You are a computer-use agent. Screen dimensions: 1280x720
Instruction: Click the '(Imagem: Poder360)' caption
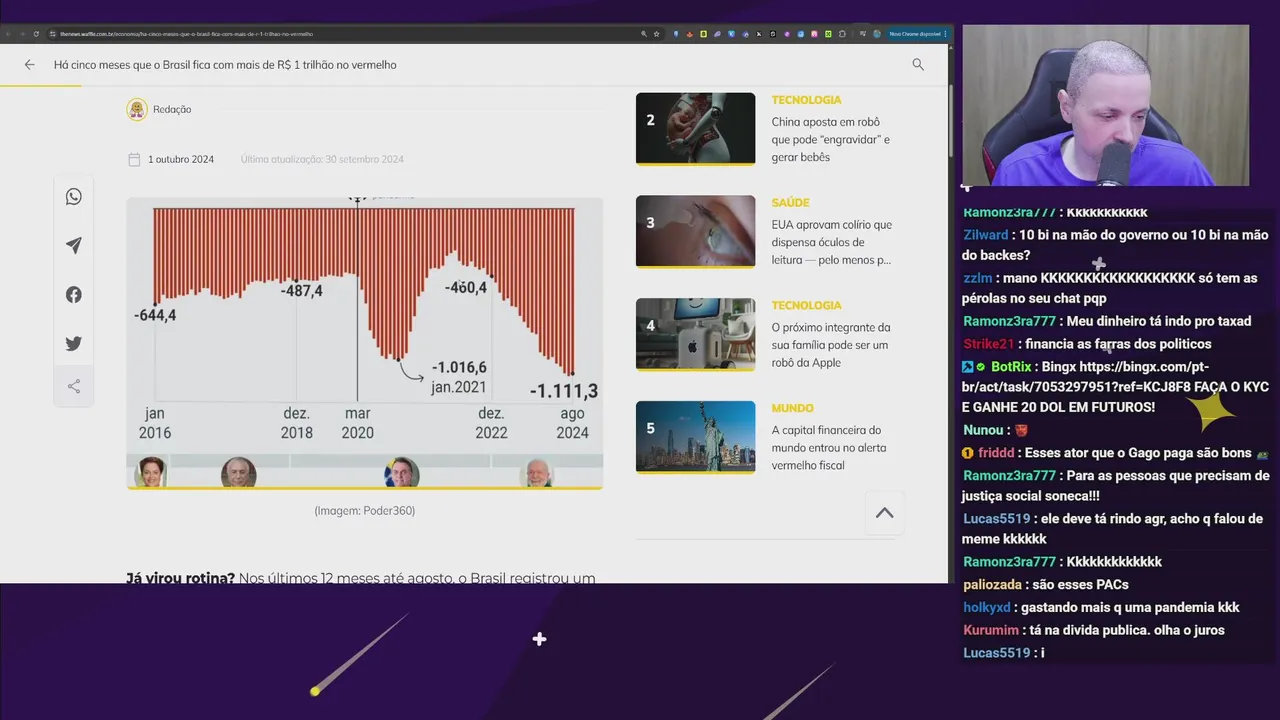[365, 511]
